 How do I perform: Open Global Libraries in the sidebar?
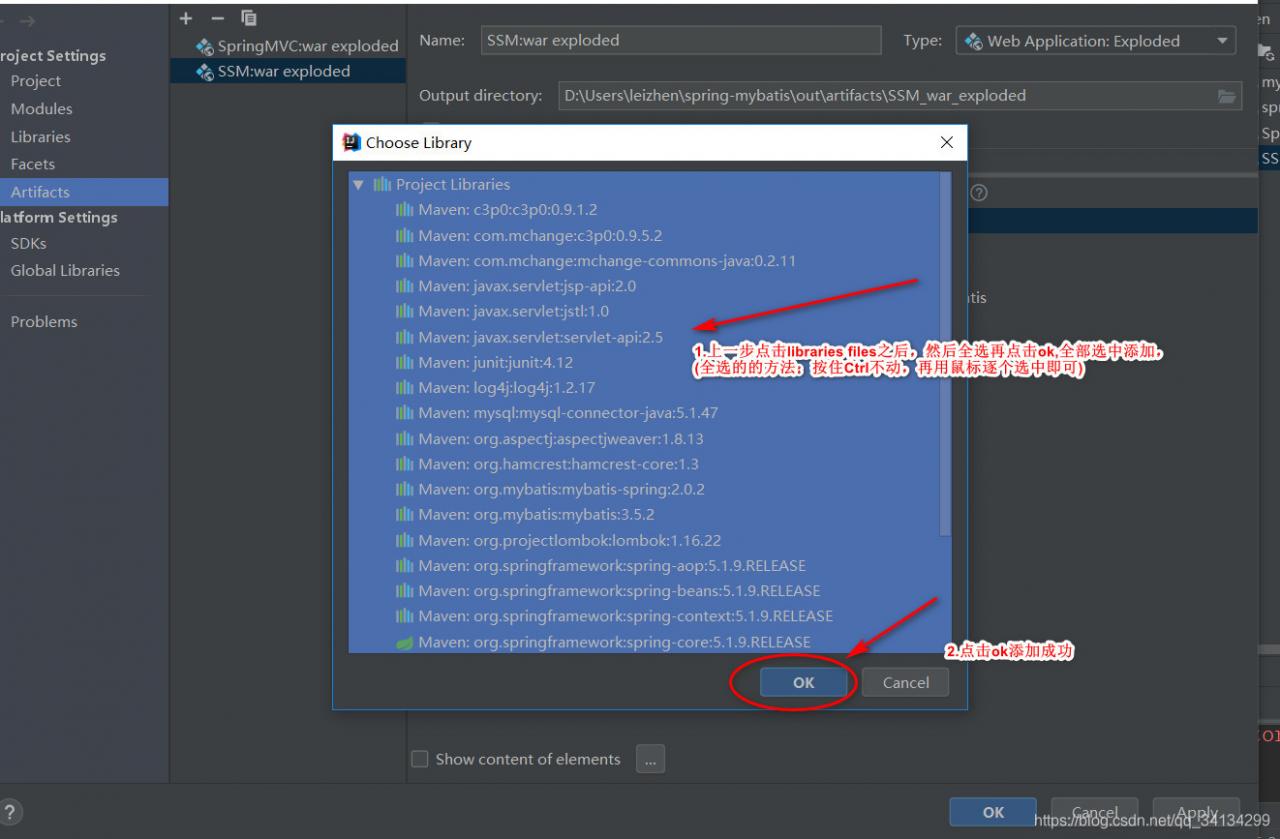click(x=64, y=270)
